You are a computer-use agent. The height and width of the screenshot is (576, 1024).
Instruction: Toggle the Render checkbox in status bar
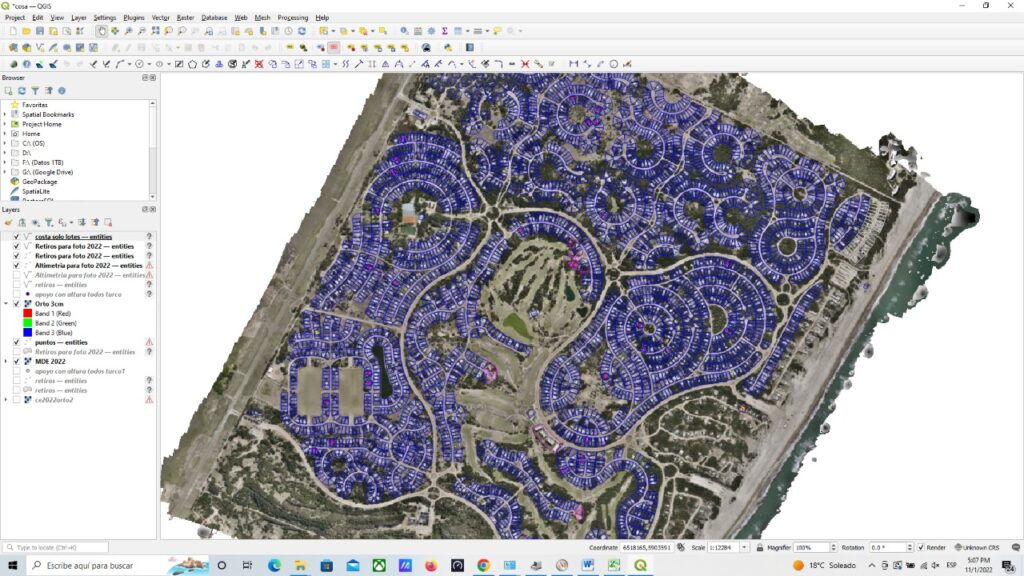pyautogui.click(x=921, y=547)
